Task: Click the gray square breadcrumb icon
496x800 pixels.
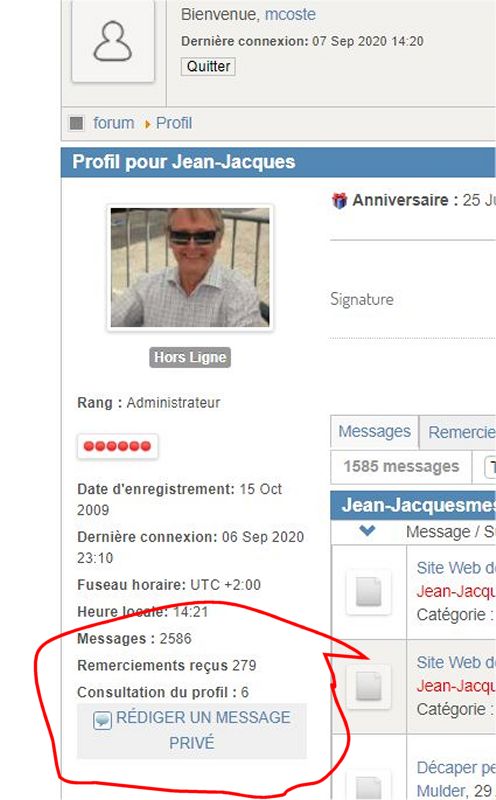Action: click(76, 123)
